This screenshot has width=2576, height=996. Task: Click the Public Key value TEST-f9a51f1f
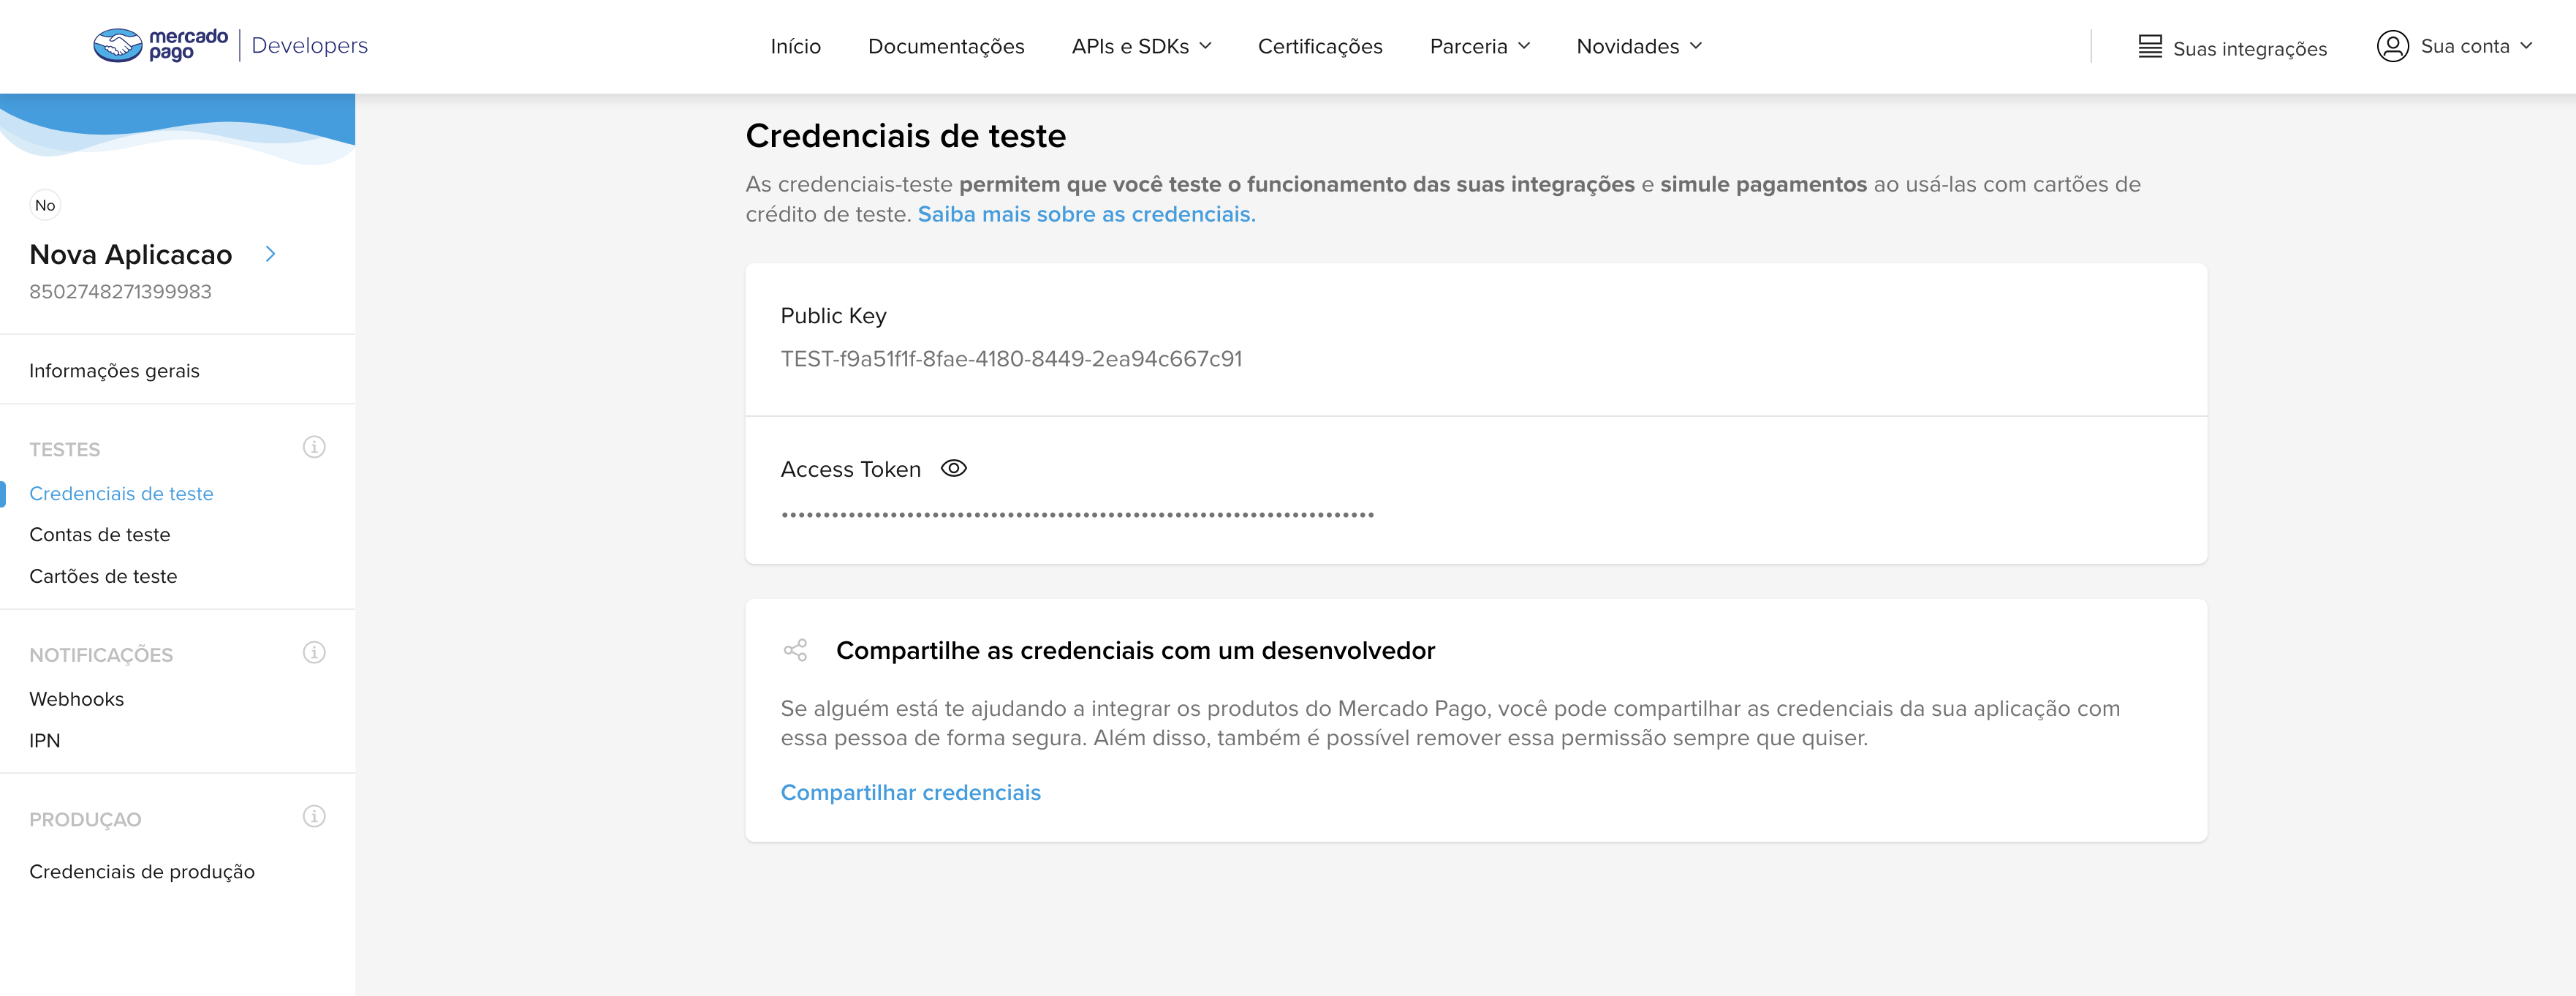point(1011,359)
